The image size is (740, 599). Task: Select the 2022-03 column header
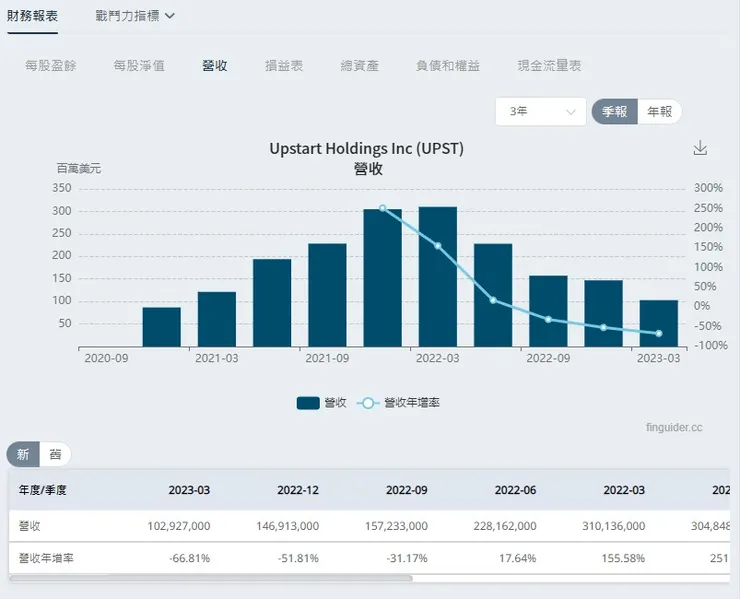624,490
